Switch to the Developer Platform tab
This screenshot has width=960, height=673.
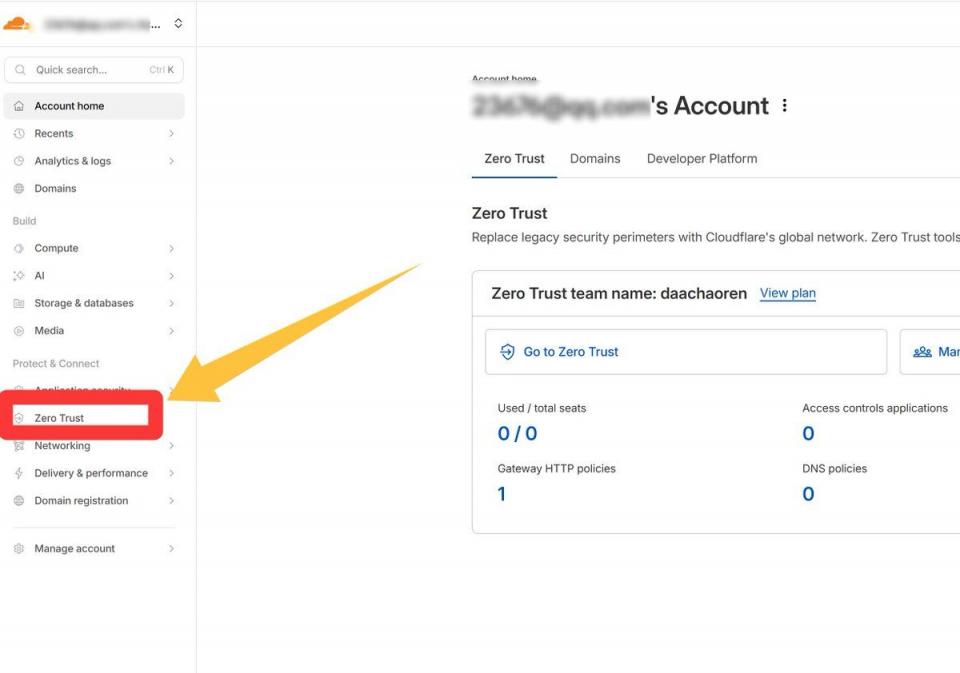(x=701, y=159)
